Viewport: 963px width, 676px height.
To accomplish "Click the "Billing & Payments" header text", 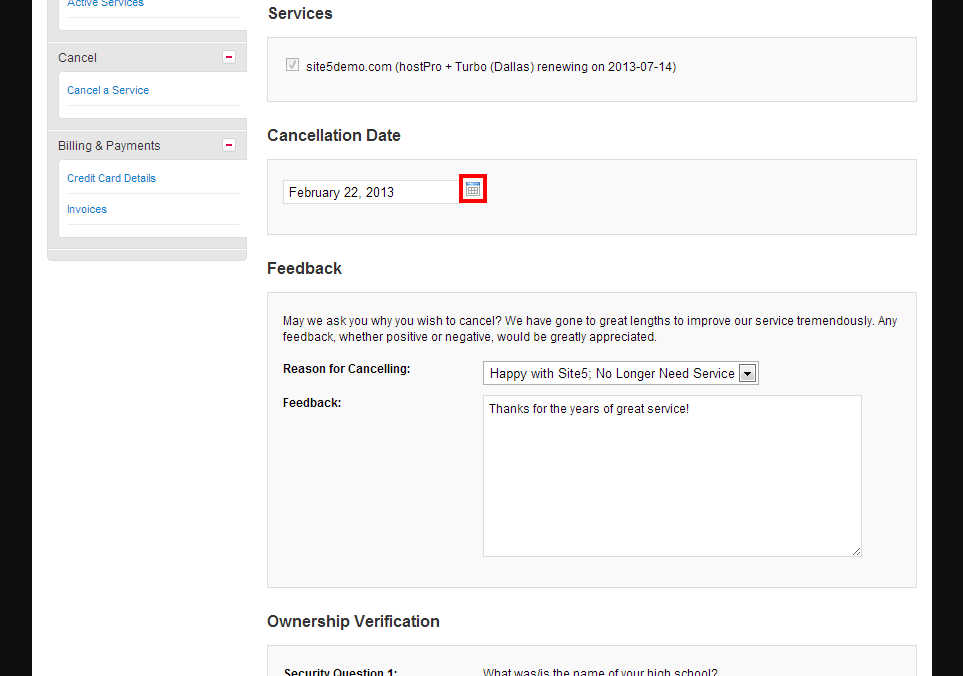I will point(109,146).
